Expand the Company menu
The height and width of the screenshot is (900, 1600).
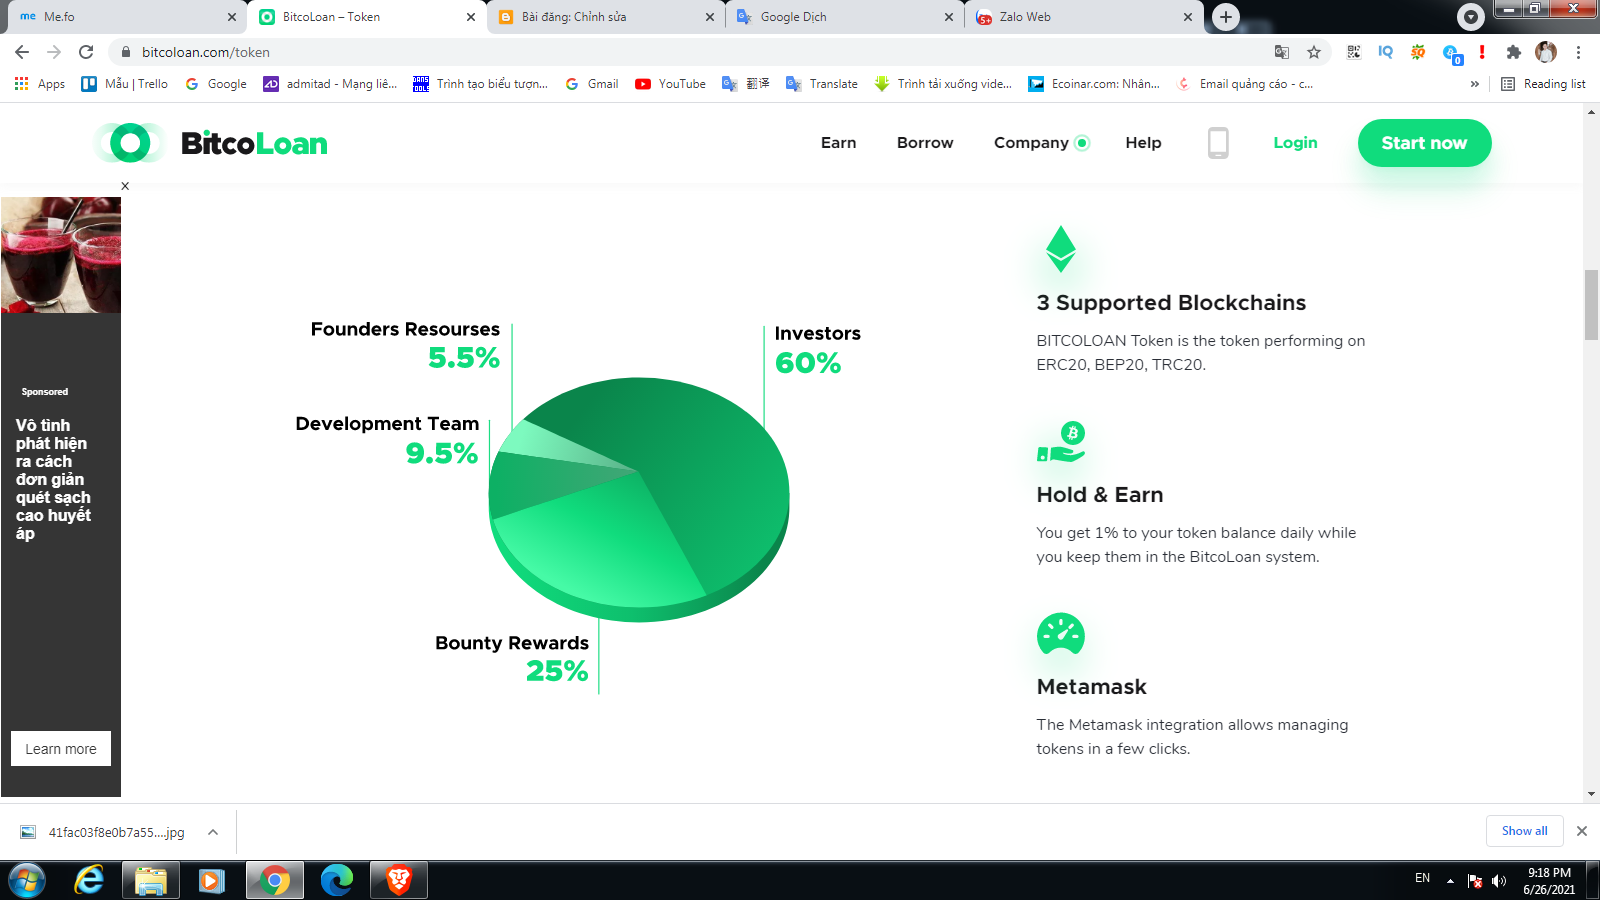(x=1041, y=143)
